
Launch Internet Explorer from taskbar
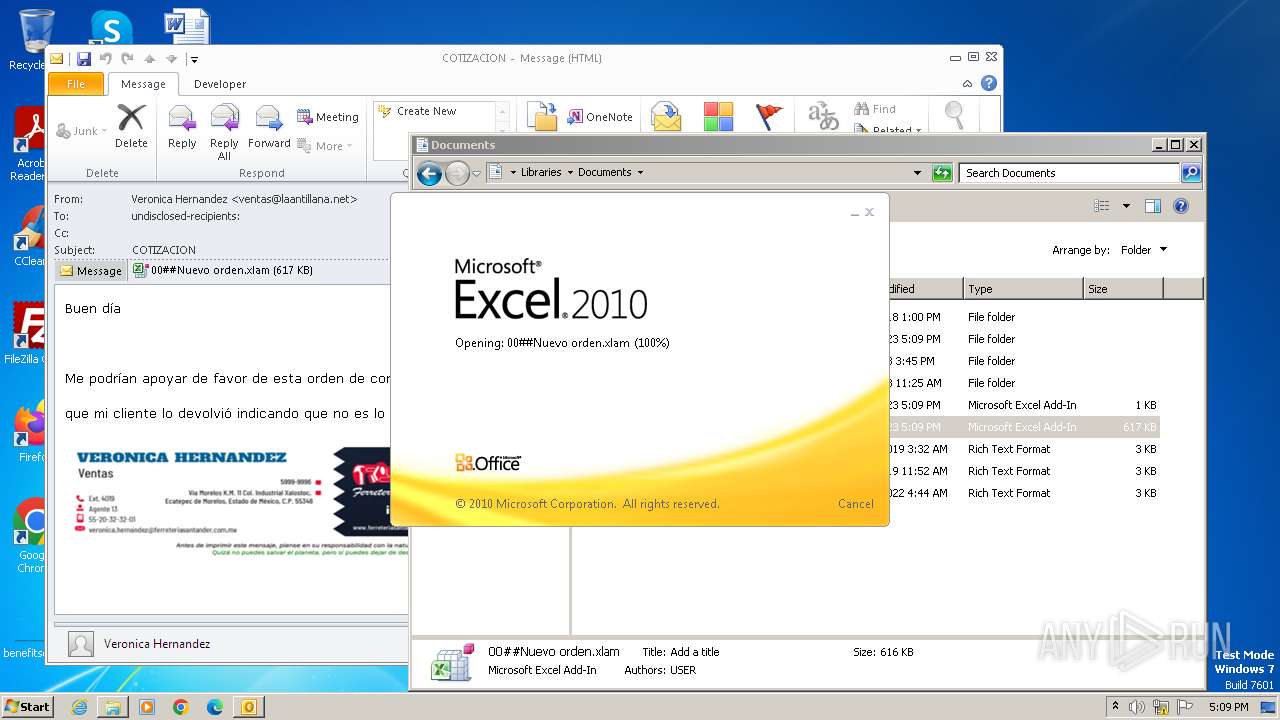coord(79,707)
